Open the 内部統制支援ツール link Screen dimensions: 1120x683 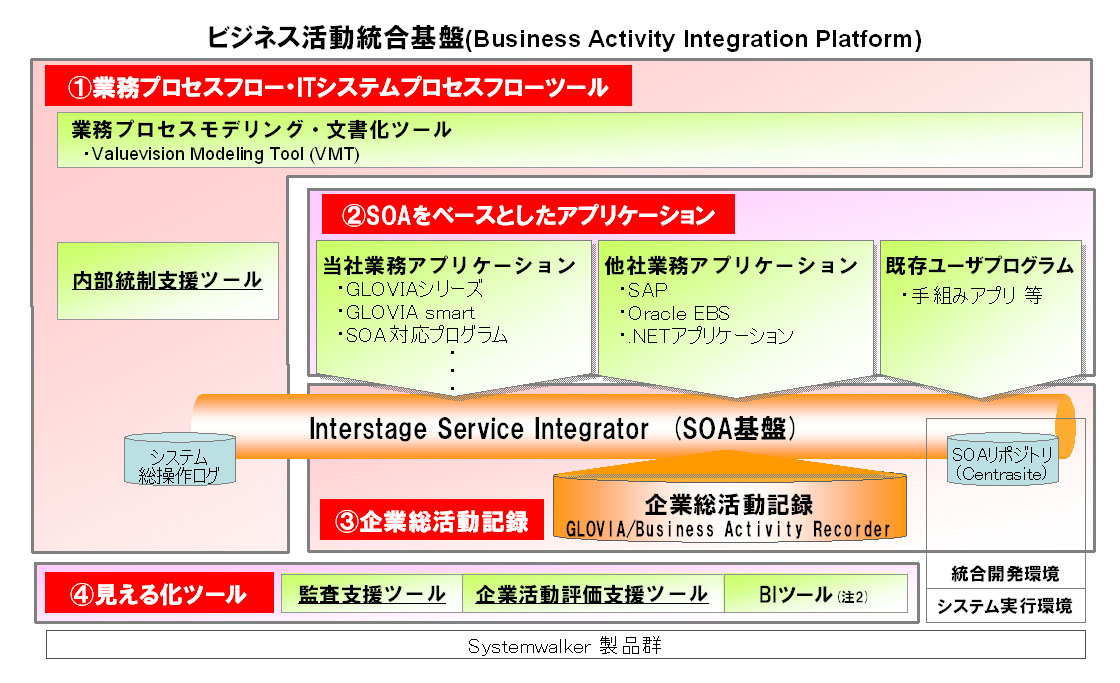tap(167, 280)
